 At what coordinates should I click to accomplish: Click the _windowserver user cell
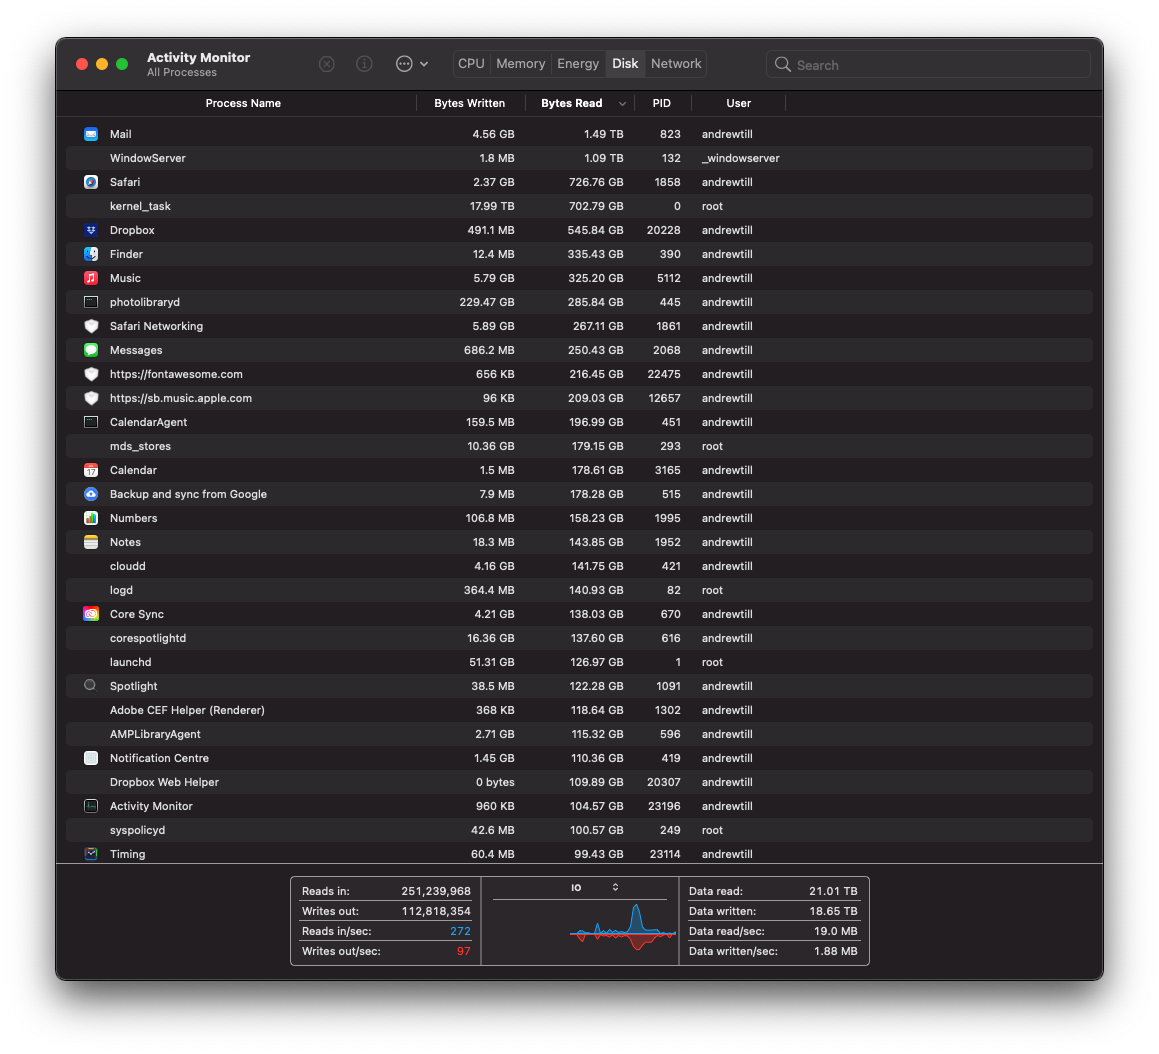pyautogui.click(x=741, y=158)
